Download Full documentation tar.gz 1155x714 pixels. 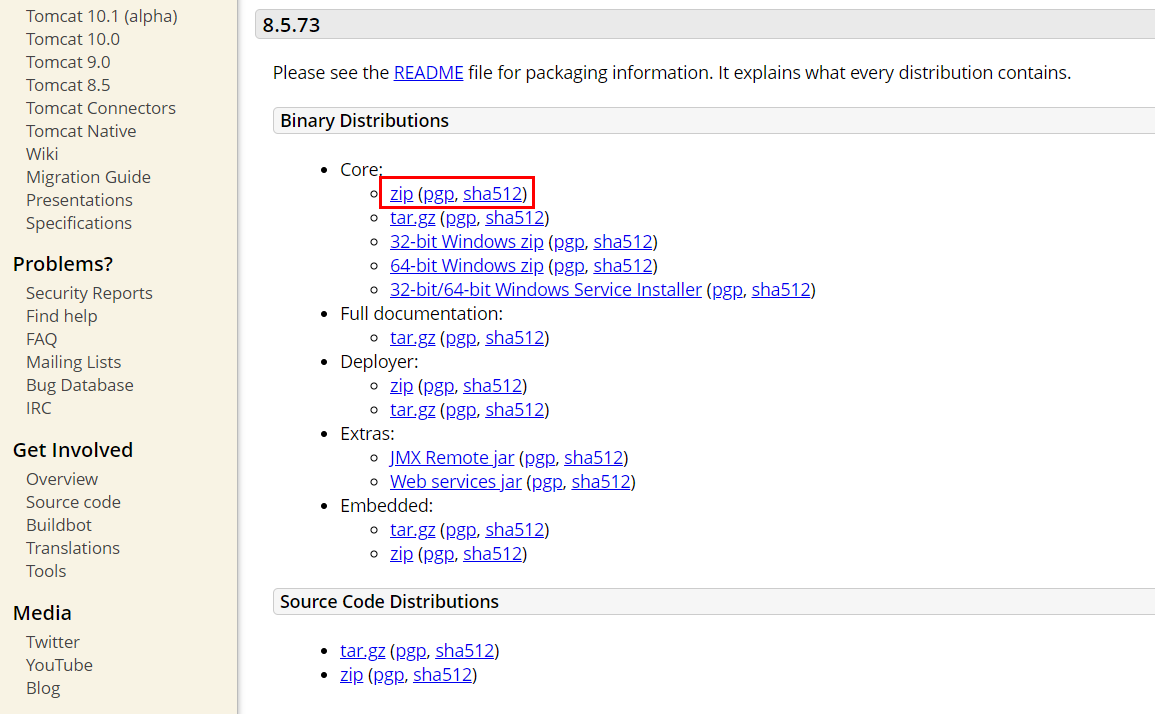412,337
